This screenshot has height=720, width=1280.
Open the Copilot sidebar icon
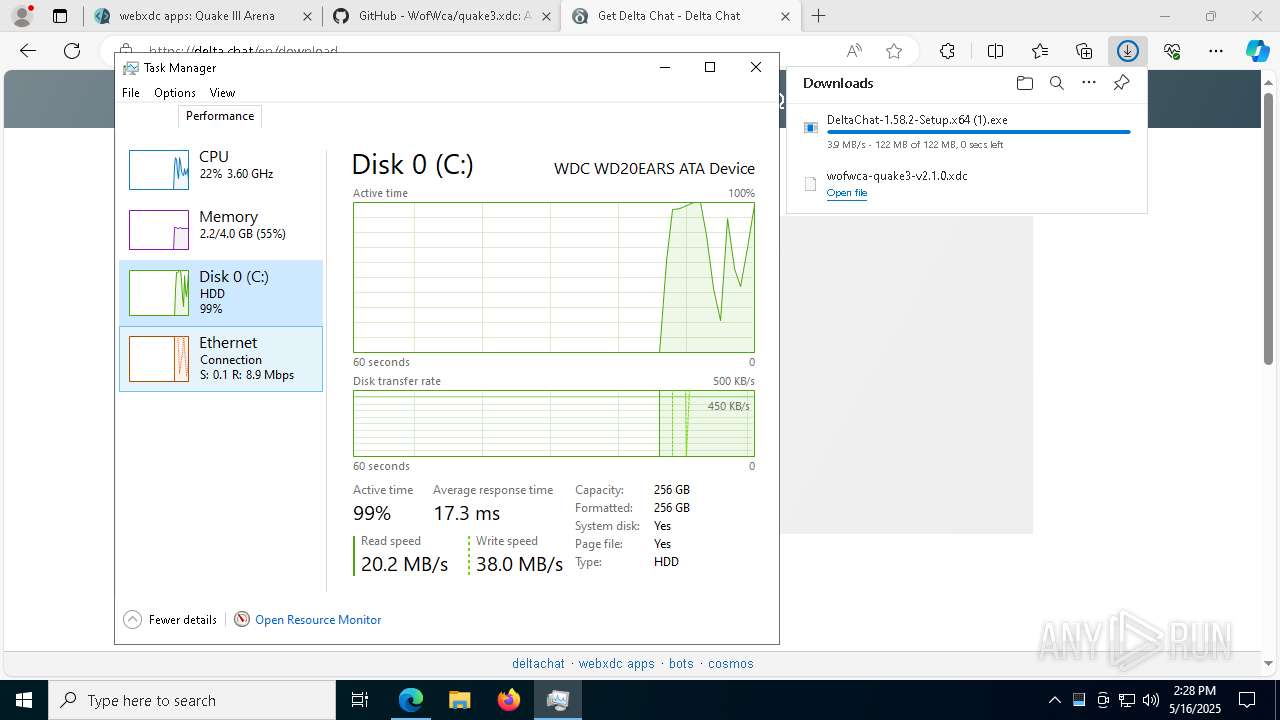1258,51
